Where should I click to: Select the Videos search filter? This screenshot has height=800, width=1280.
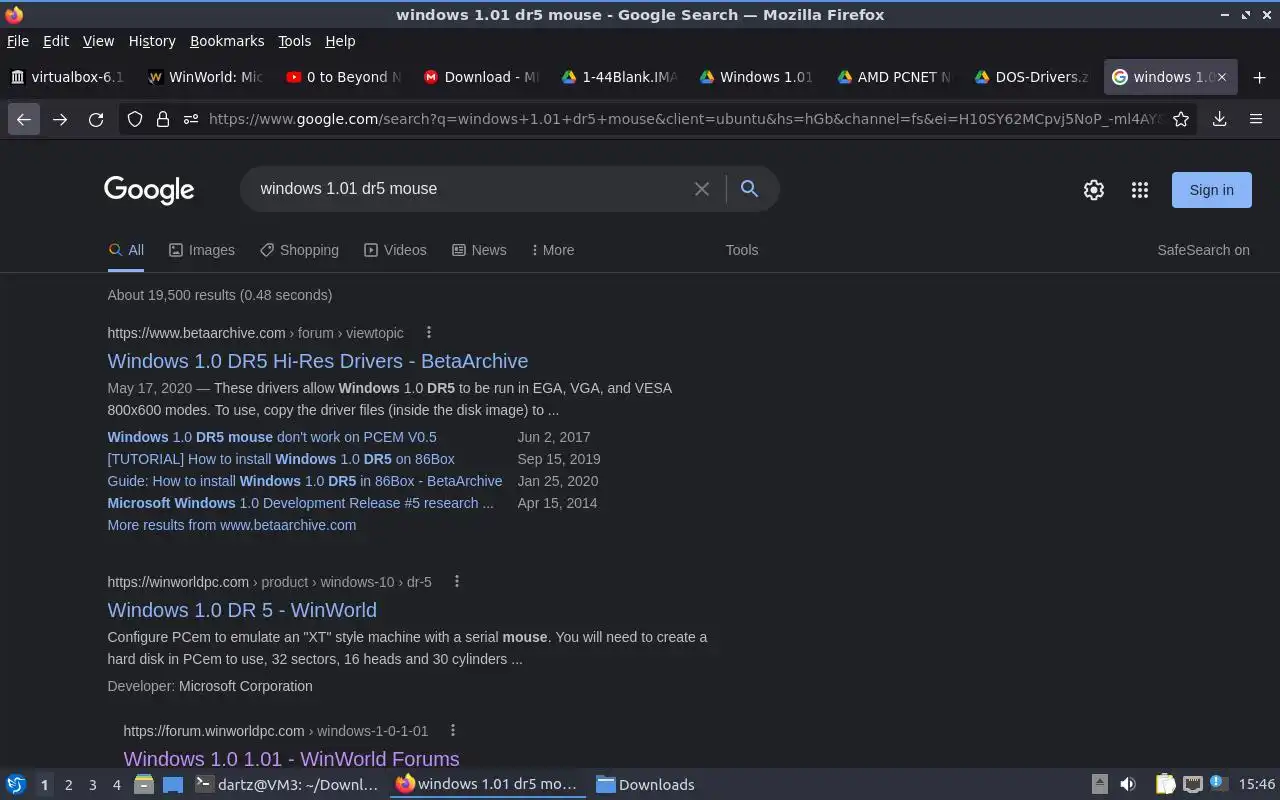point(395,250)
